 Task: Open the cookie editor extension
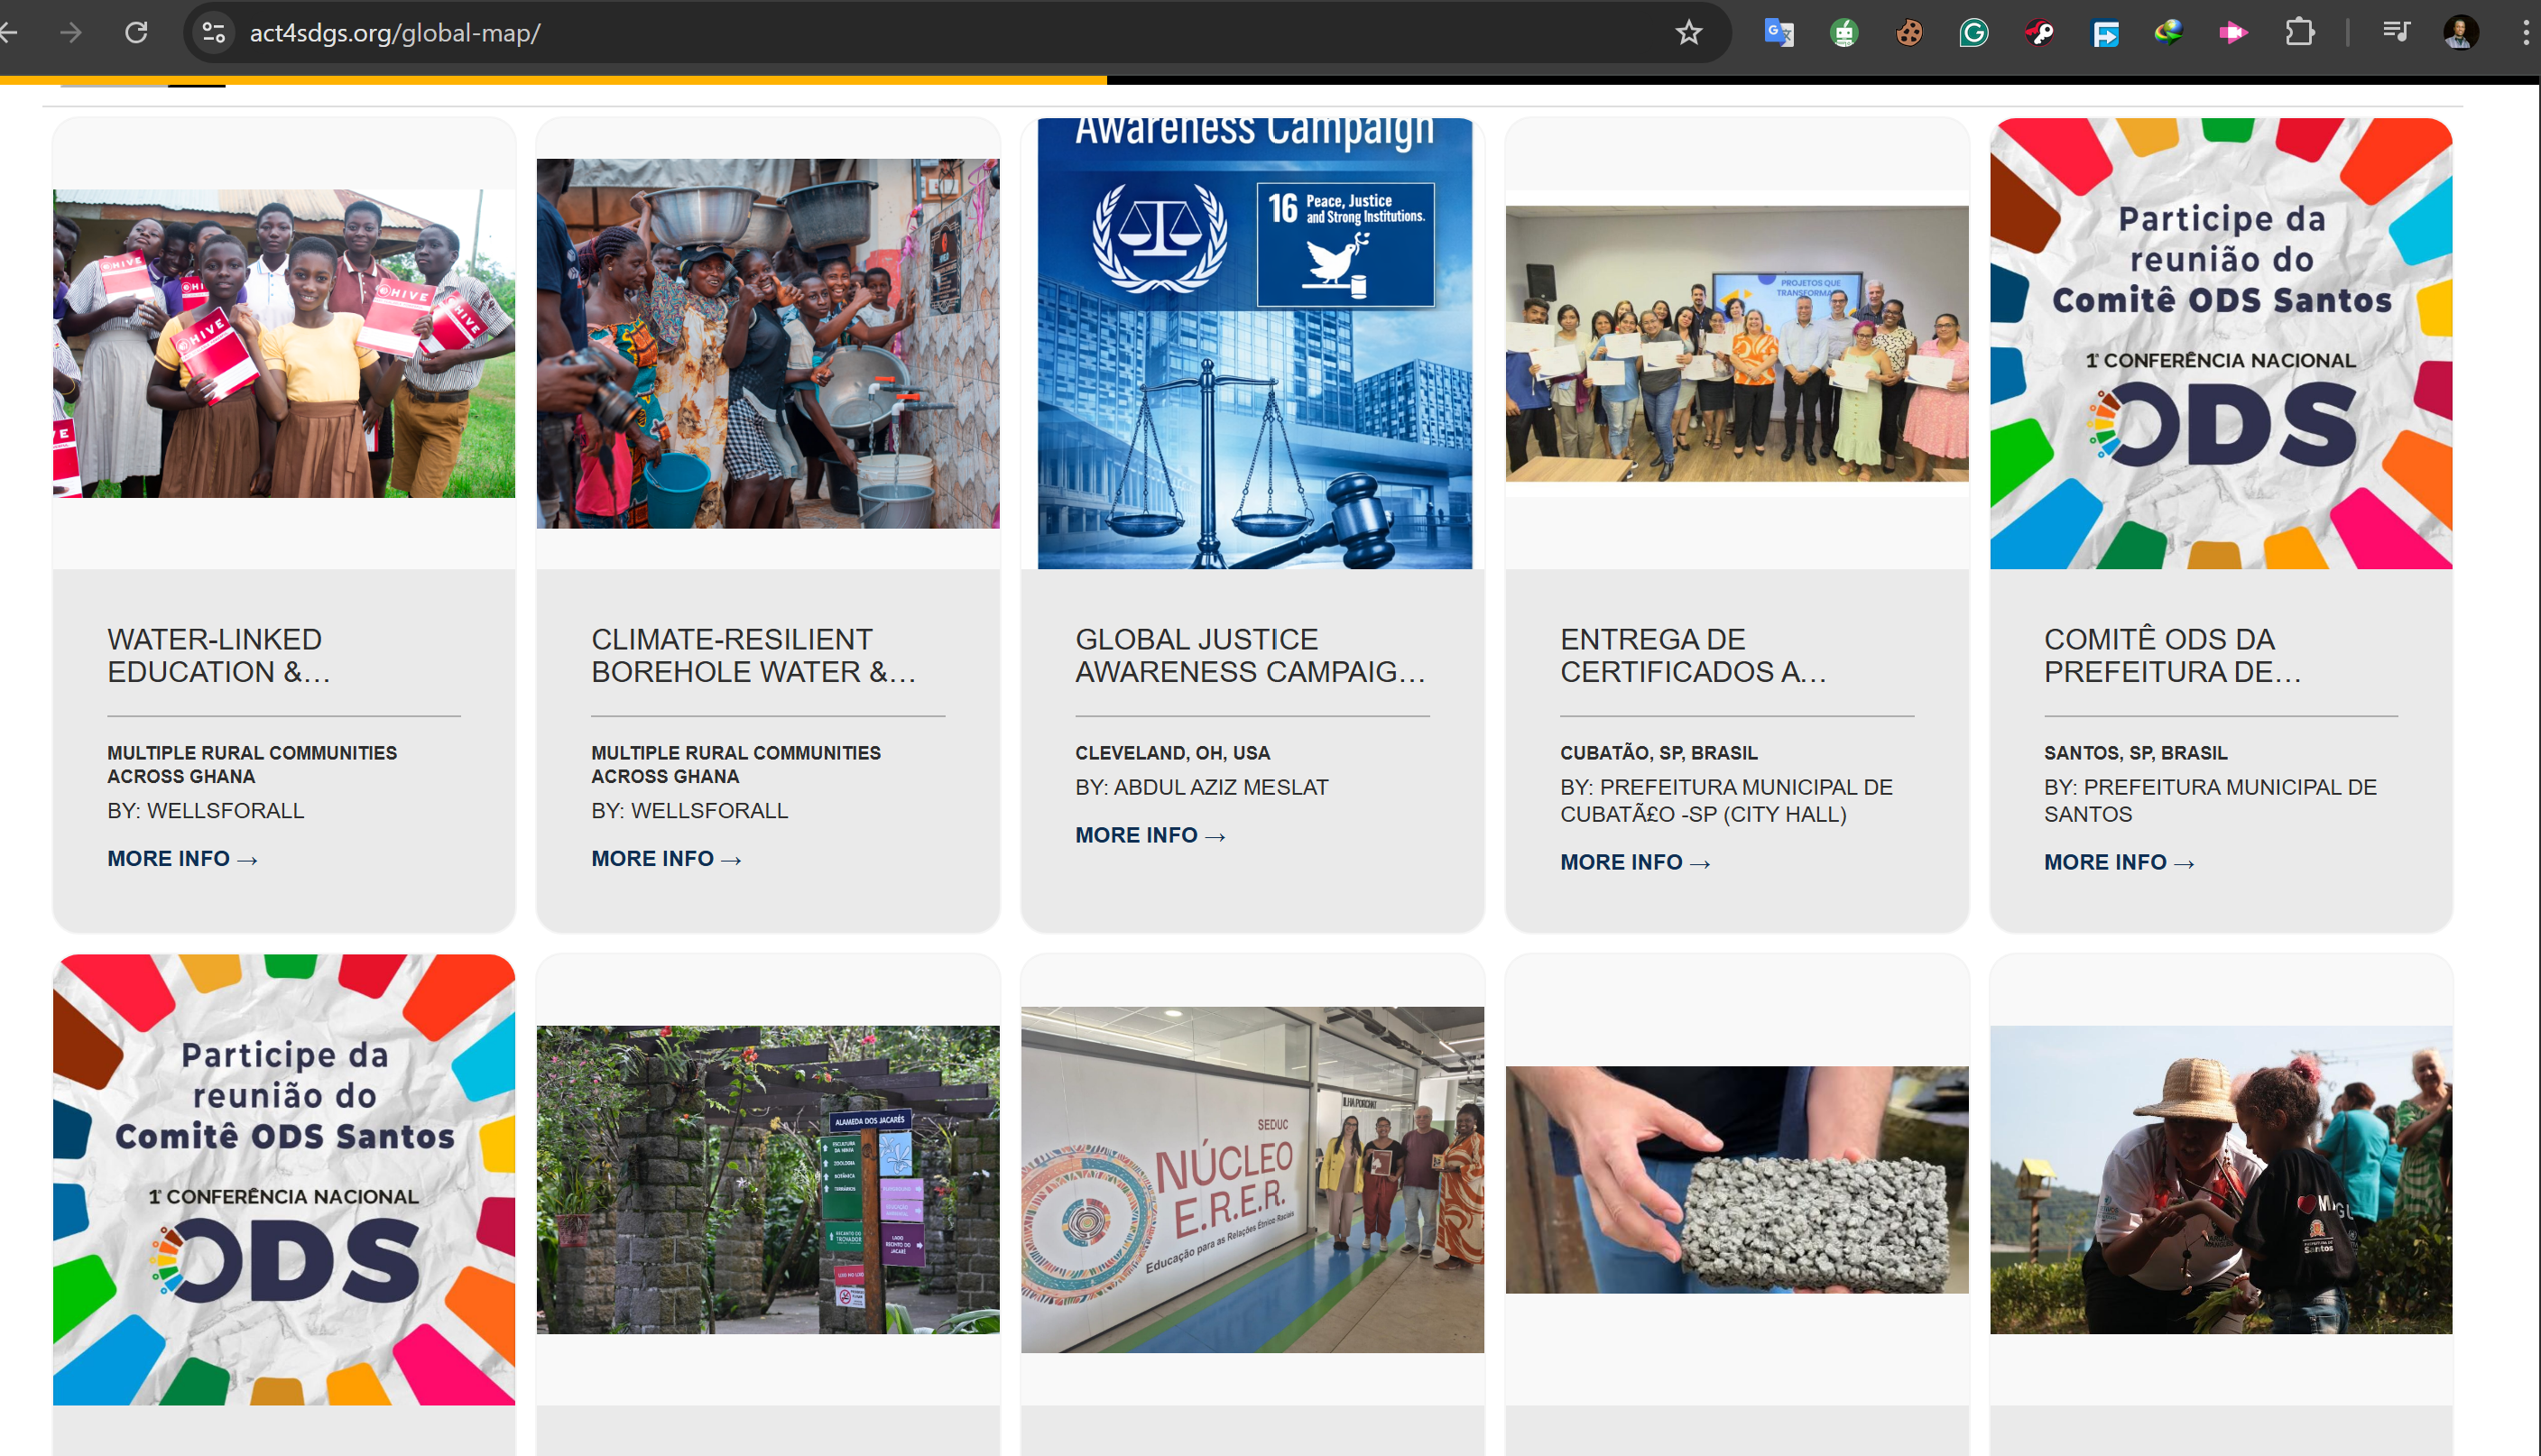pos(1908,33)
